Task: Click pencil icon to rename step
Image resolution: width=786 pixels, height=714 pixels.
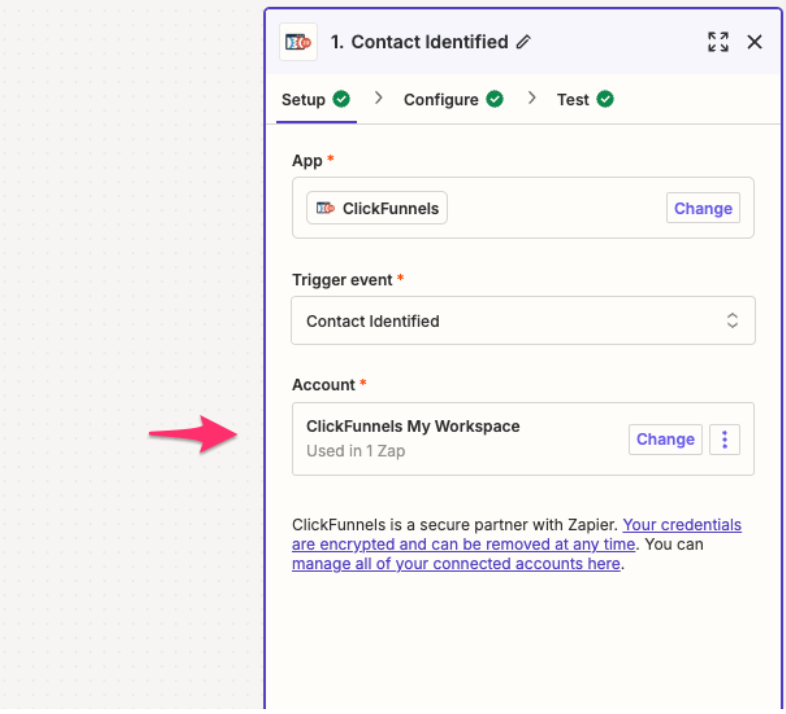Action: pos(524,42)
